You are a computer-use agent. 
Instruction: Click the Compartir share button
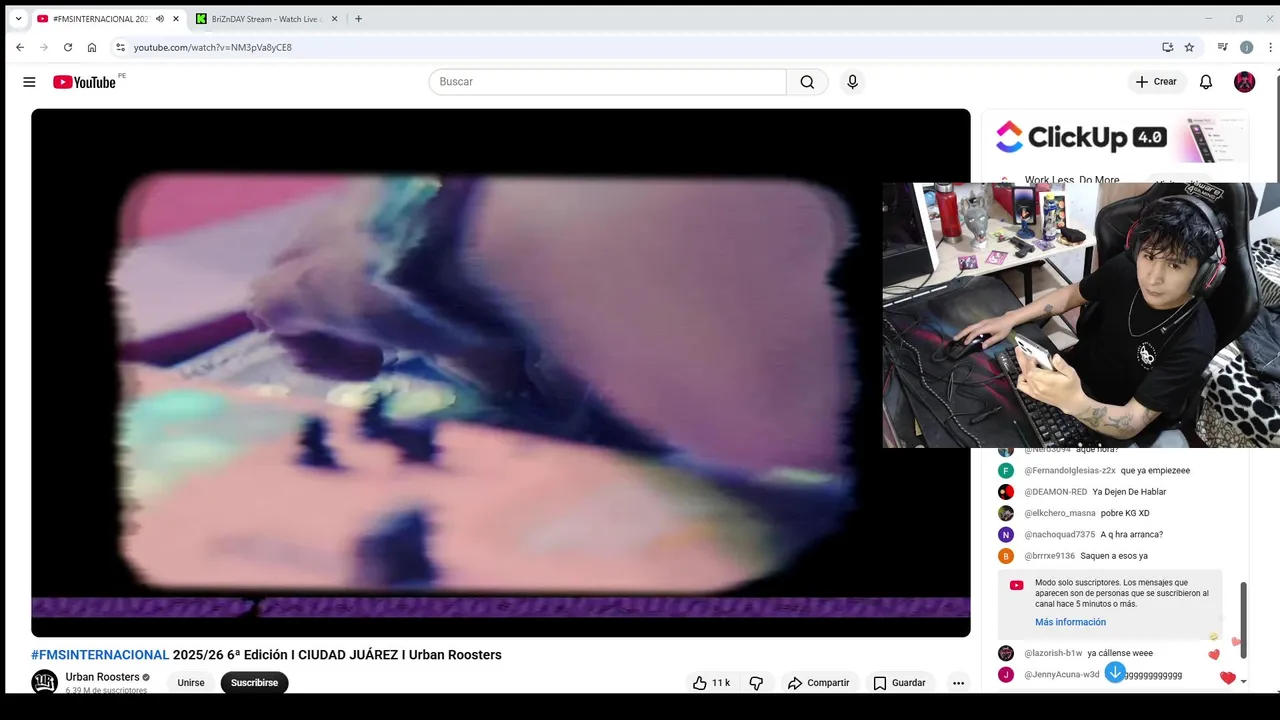coord(818,683)
